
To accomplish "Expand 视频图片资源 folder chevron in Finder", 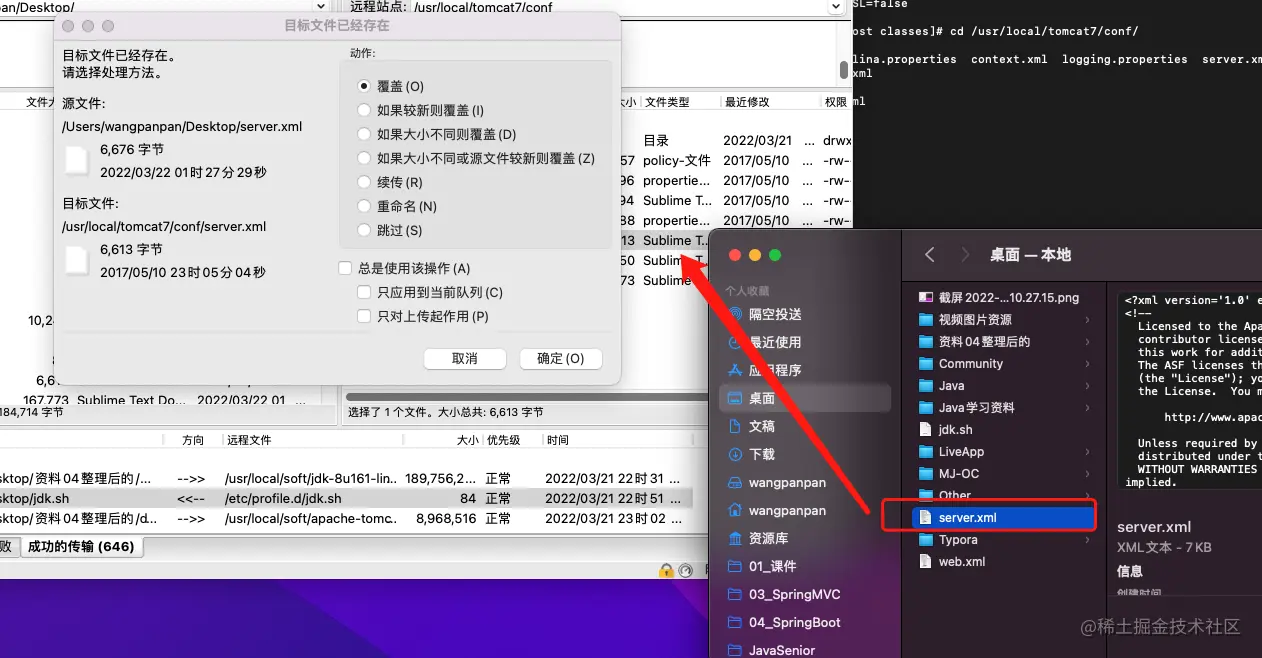I will click(1087, 320).
